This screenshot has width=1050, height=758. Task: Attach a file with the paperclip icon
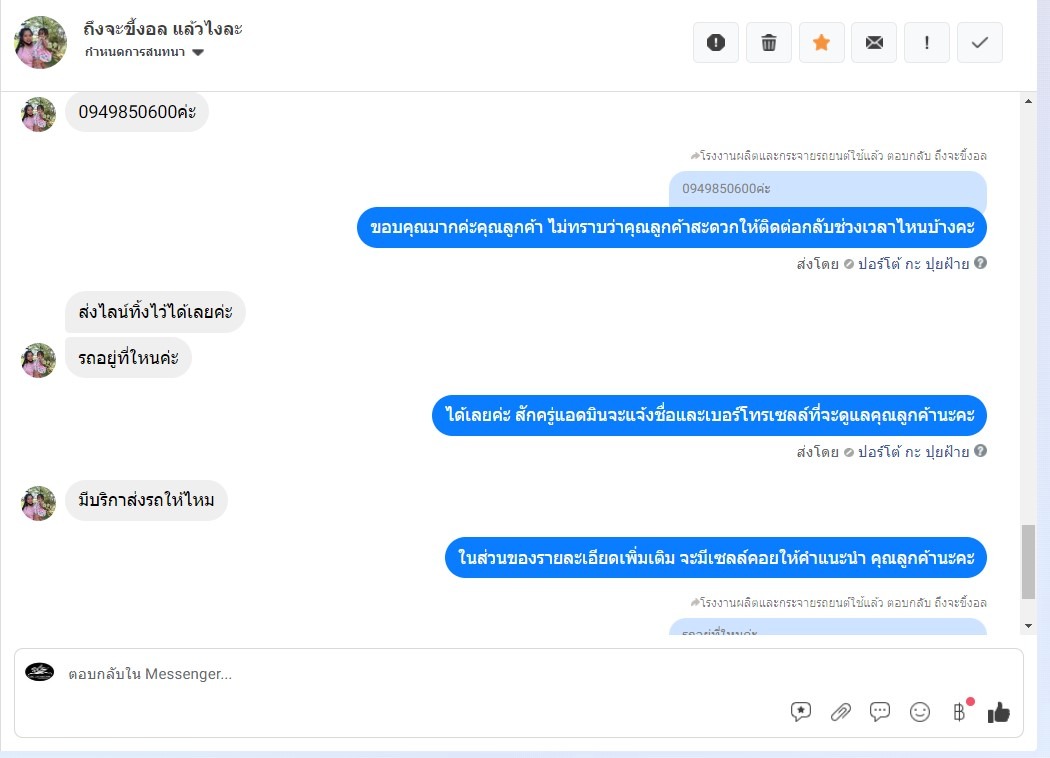(840, 712)
